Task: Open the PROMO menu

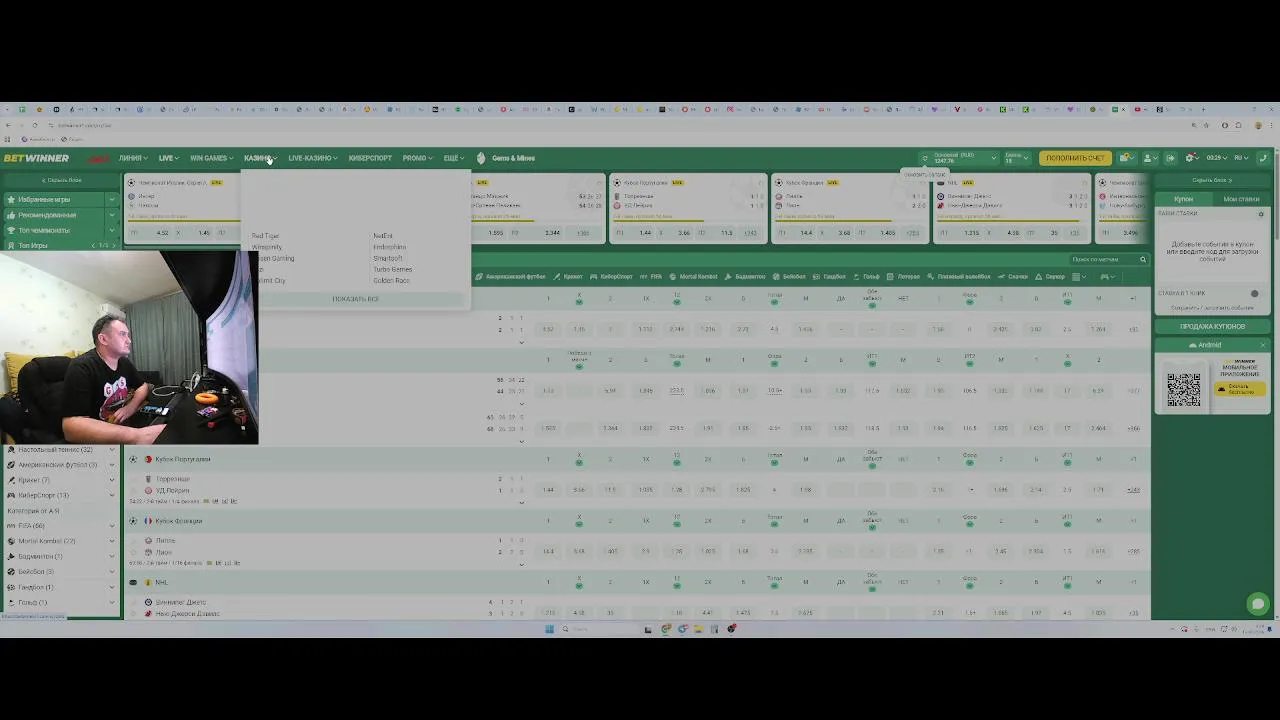Action: point(417,158)
